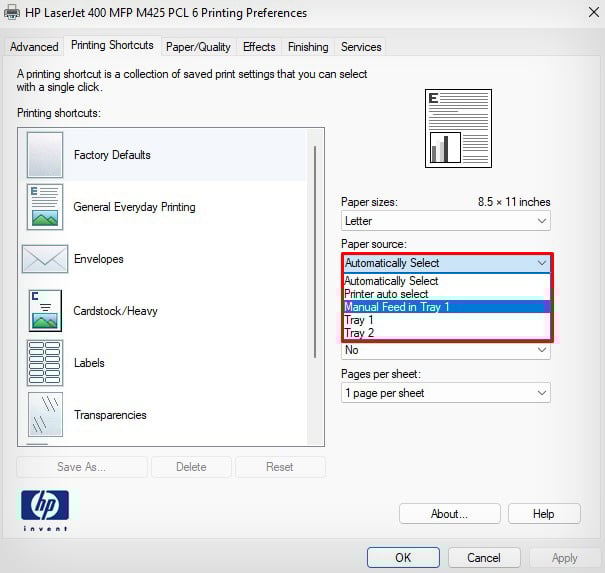Open the About... dialog
This screenshot has height=573, width=605.
pos(450,514)
